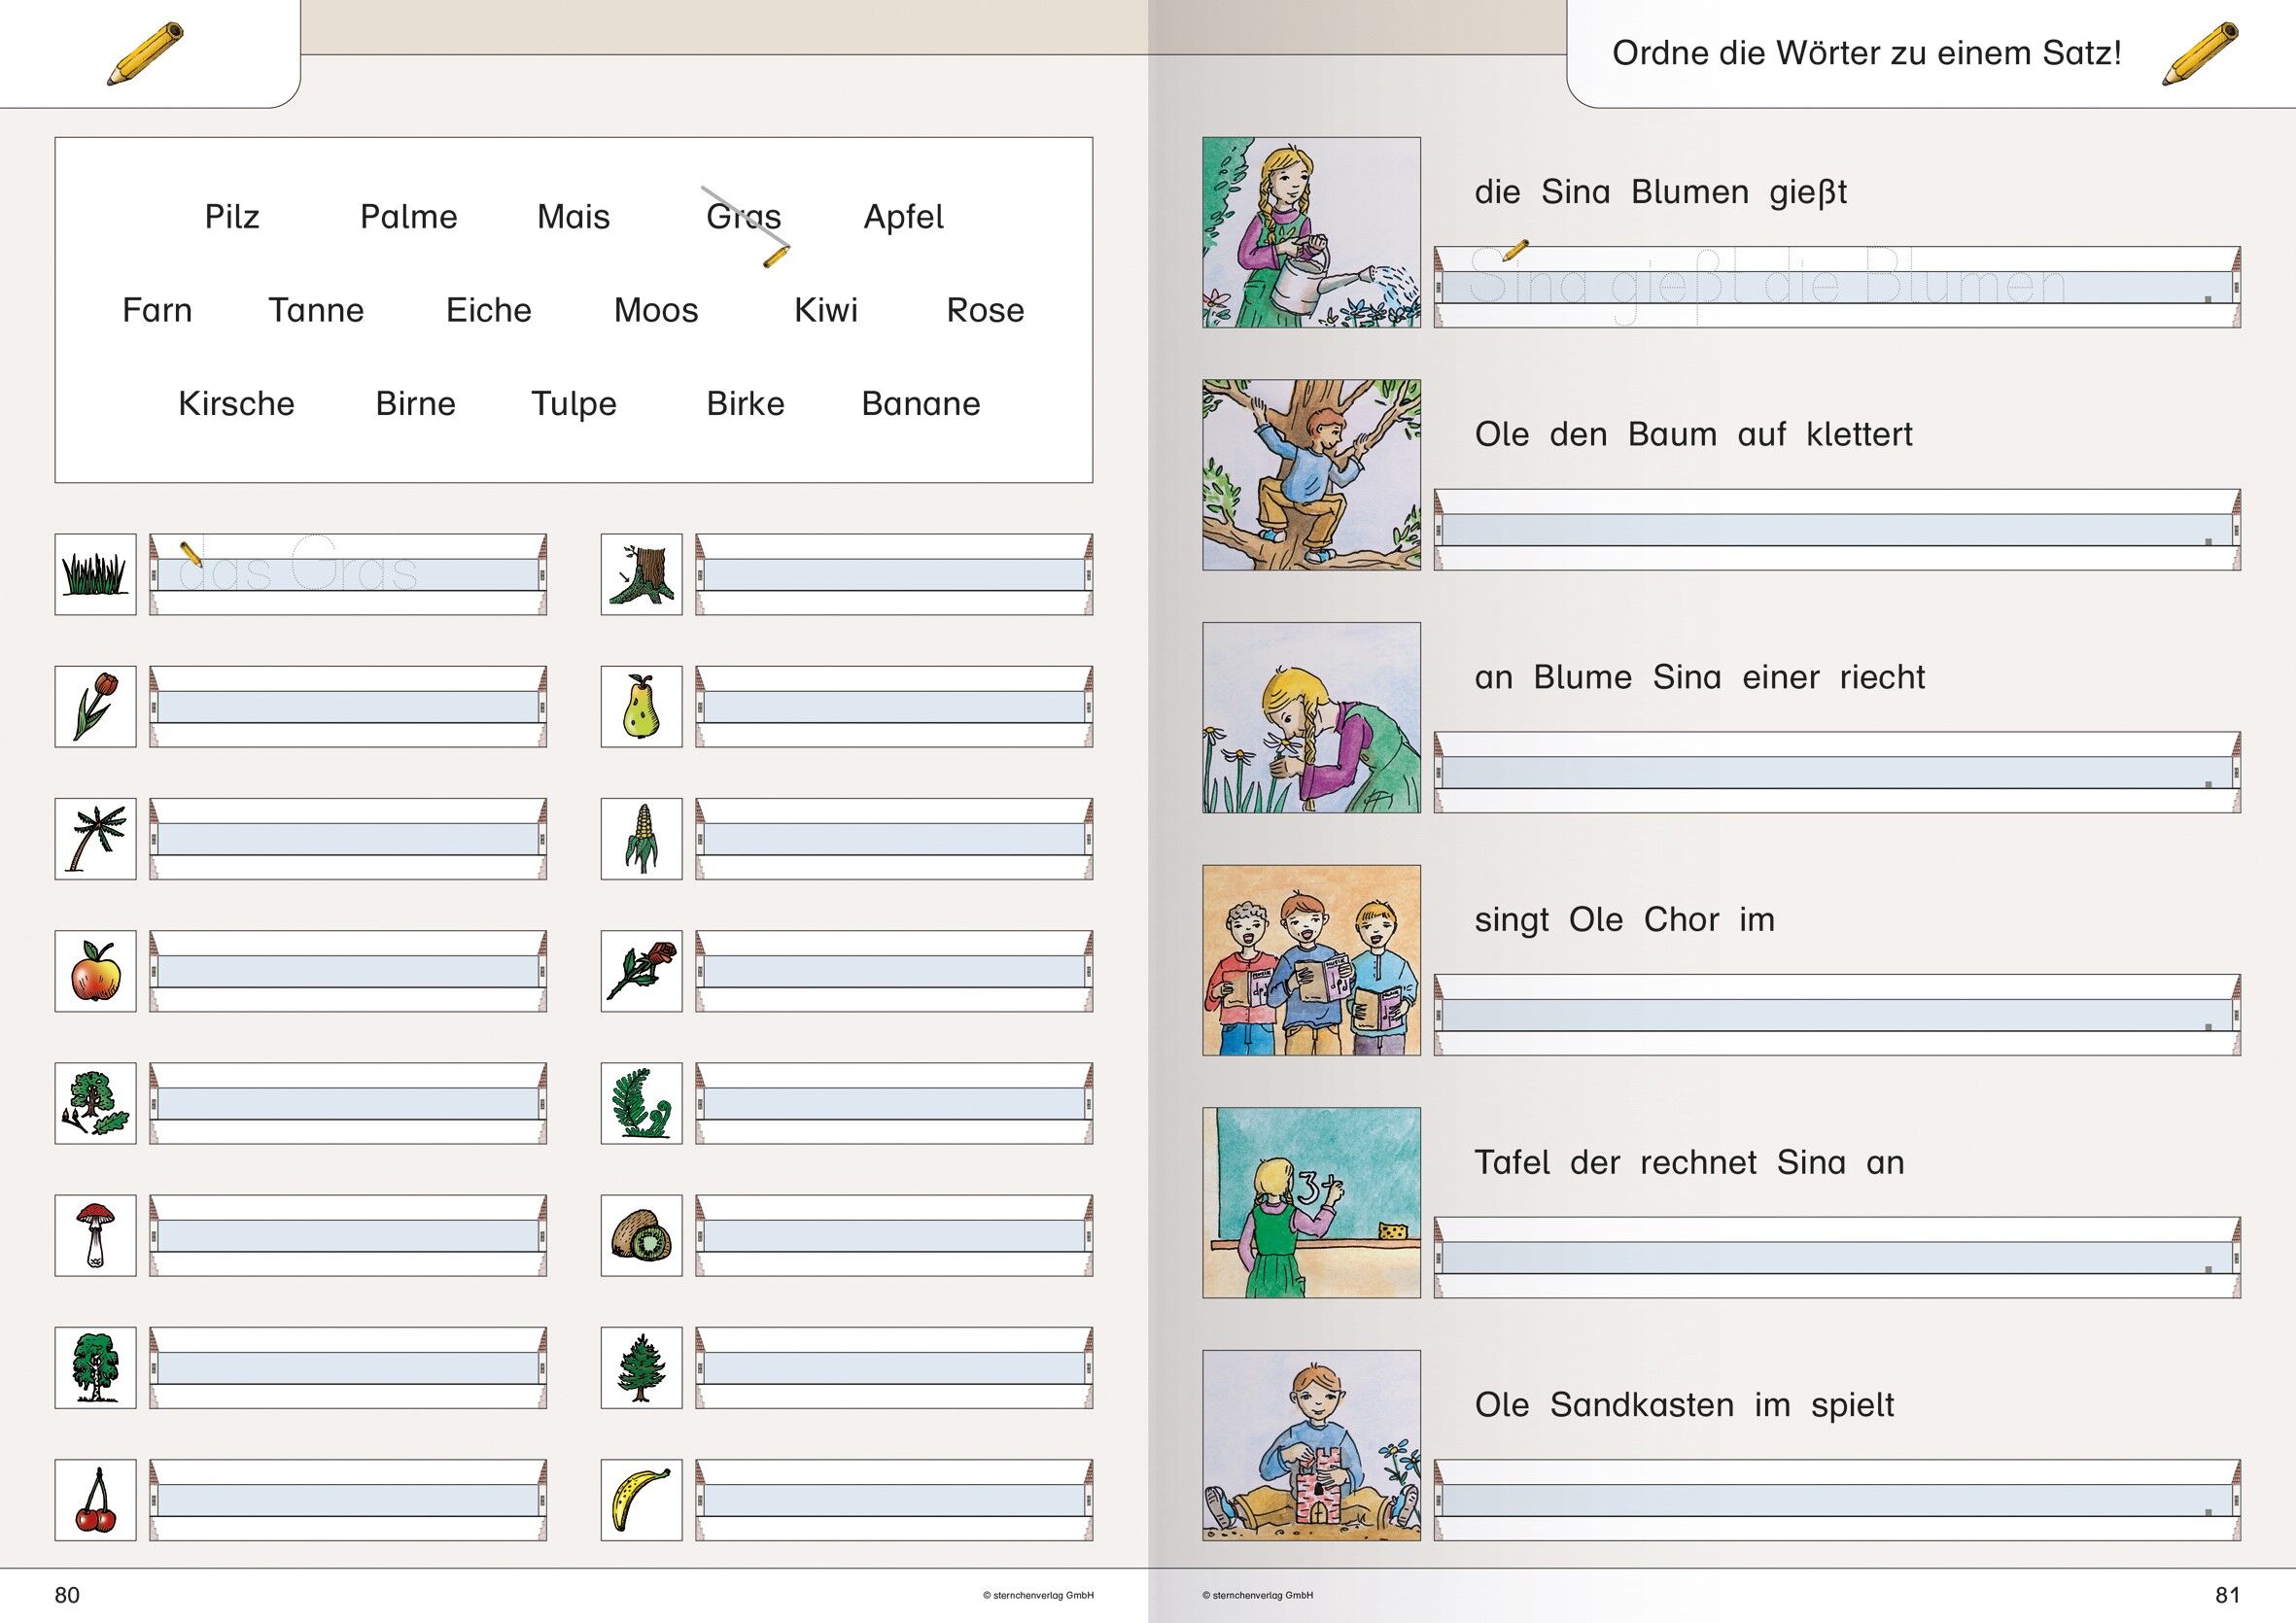The width and height of the screenshot is (2296, 1623).
Task: Select the choir singing illustration
Action: coord(1311,960)
